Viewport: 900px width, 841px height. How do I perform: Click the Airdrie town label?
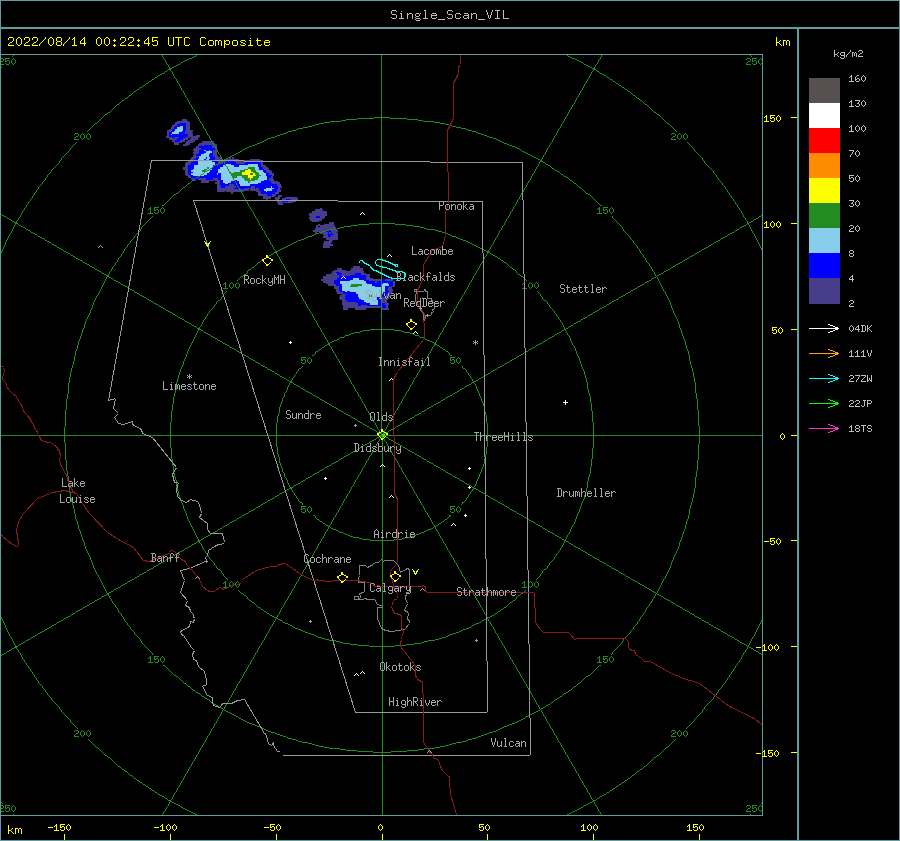[394, 534]
